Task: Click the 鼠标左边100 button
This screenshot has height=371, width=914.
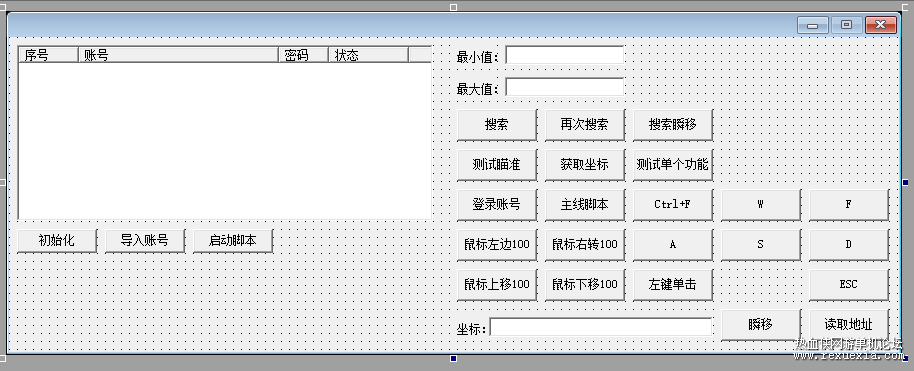Action: click(497, 244)
